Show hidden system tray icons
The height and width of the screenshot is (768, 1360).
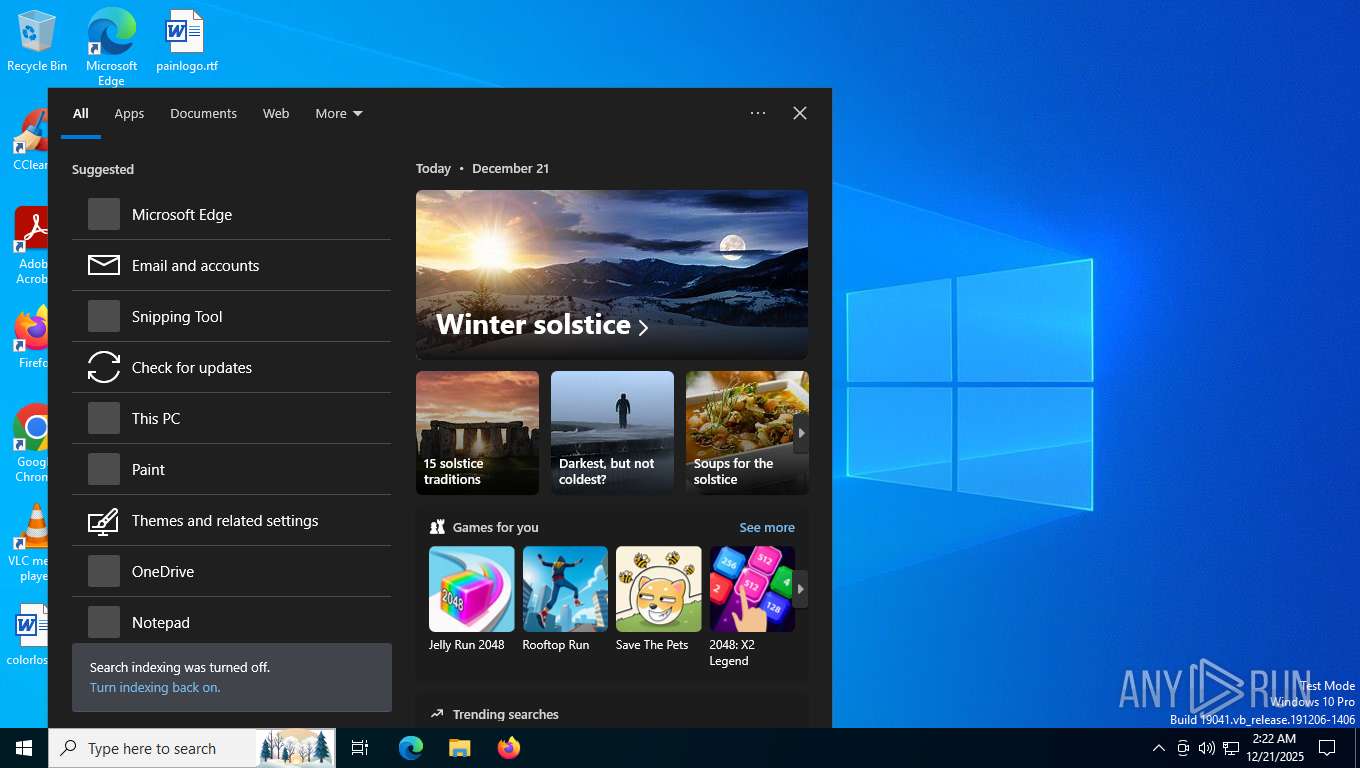coord(1159,748)
